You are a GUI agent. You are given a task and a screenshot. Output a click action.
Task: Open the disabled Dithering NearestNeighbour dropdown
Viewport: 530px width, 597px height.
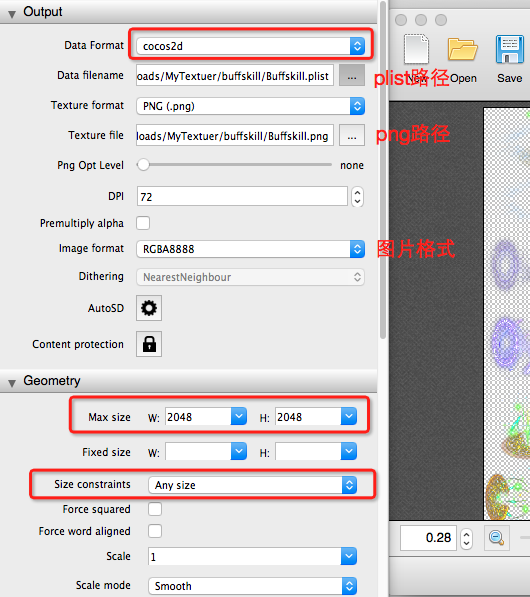point(251,277)
